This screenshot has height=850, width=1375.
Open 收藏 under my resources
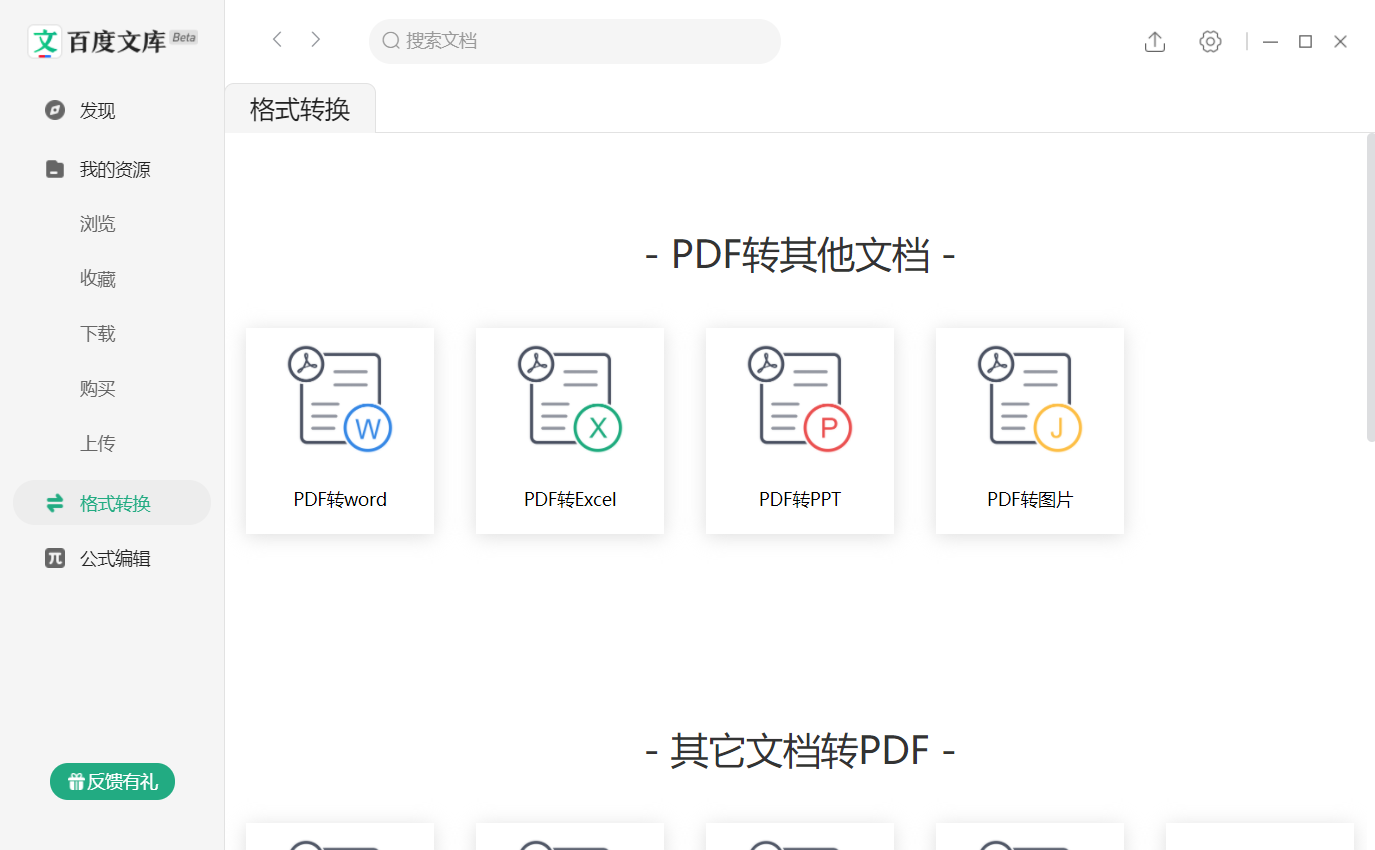coord(98,279)
